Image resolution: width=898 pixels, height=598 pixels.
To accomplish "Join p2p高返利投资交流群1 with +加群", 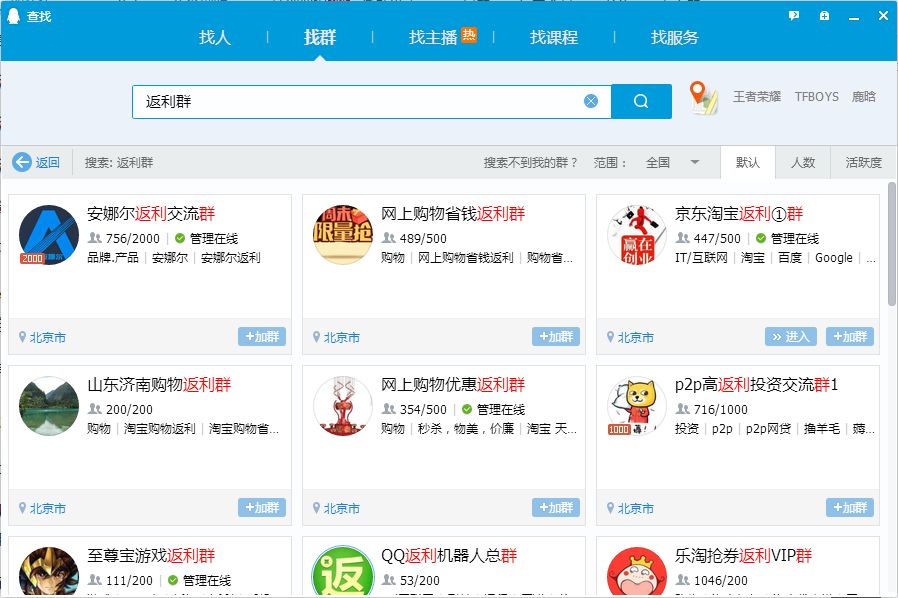I will pyautogui.click(x=850, y=507).
